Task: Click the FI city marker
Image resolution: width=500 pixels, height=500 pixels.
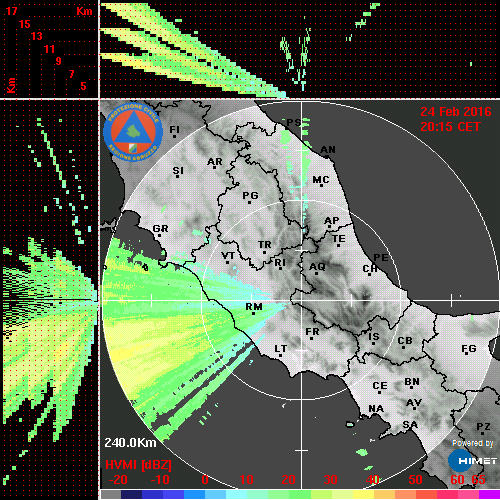Action: (174, 136)
